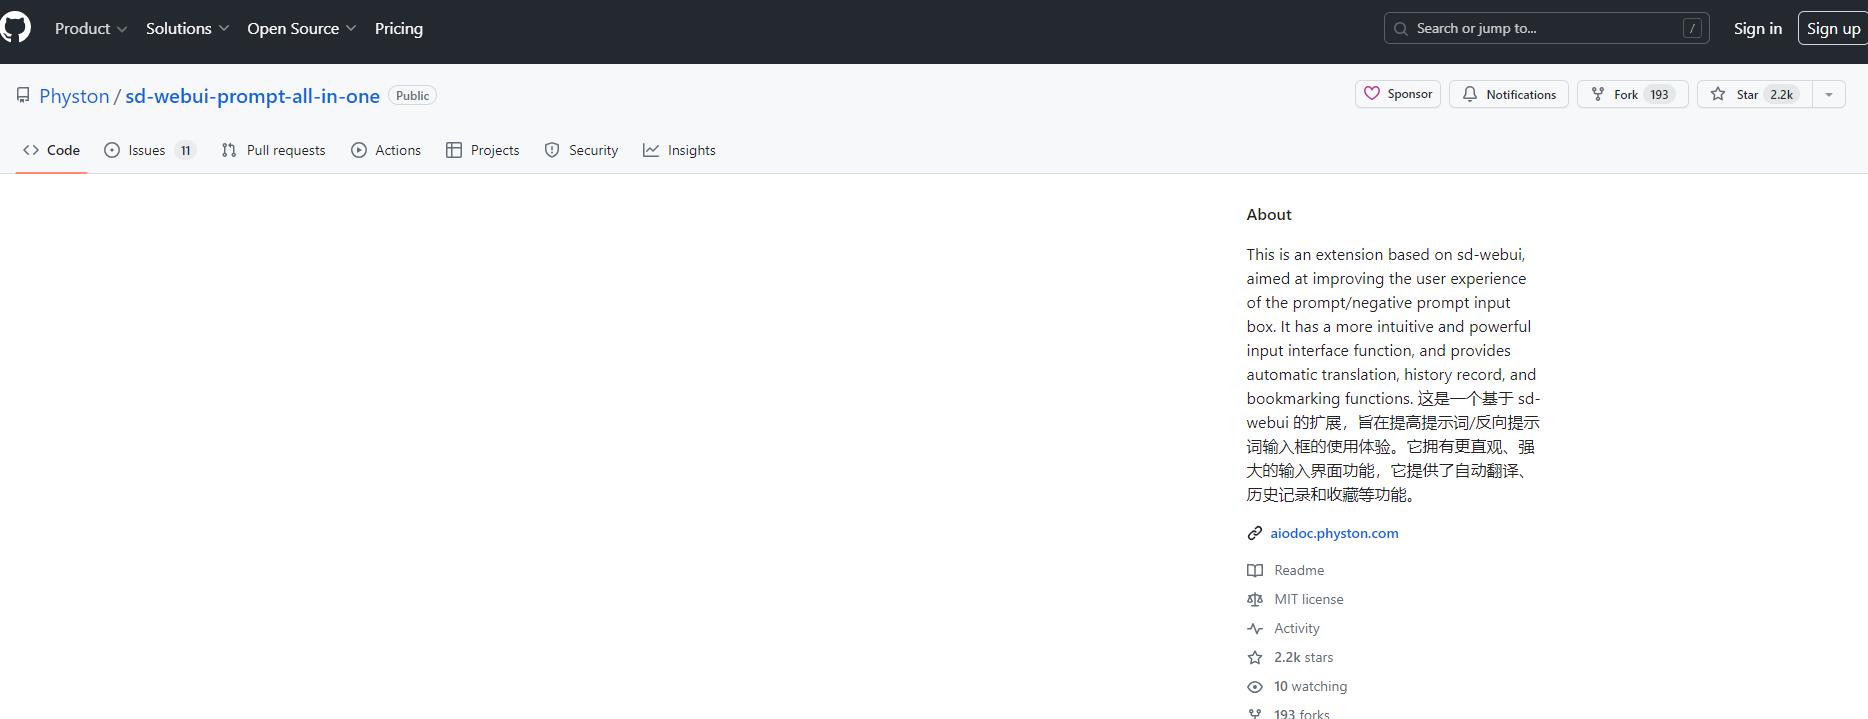Click the book icon beside Readme
1868x719 pixels.
(1255, 570)
